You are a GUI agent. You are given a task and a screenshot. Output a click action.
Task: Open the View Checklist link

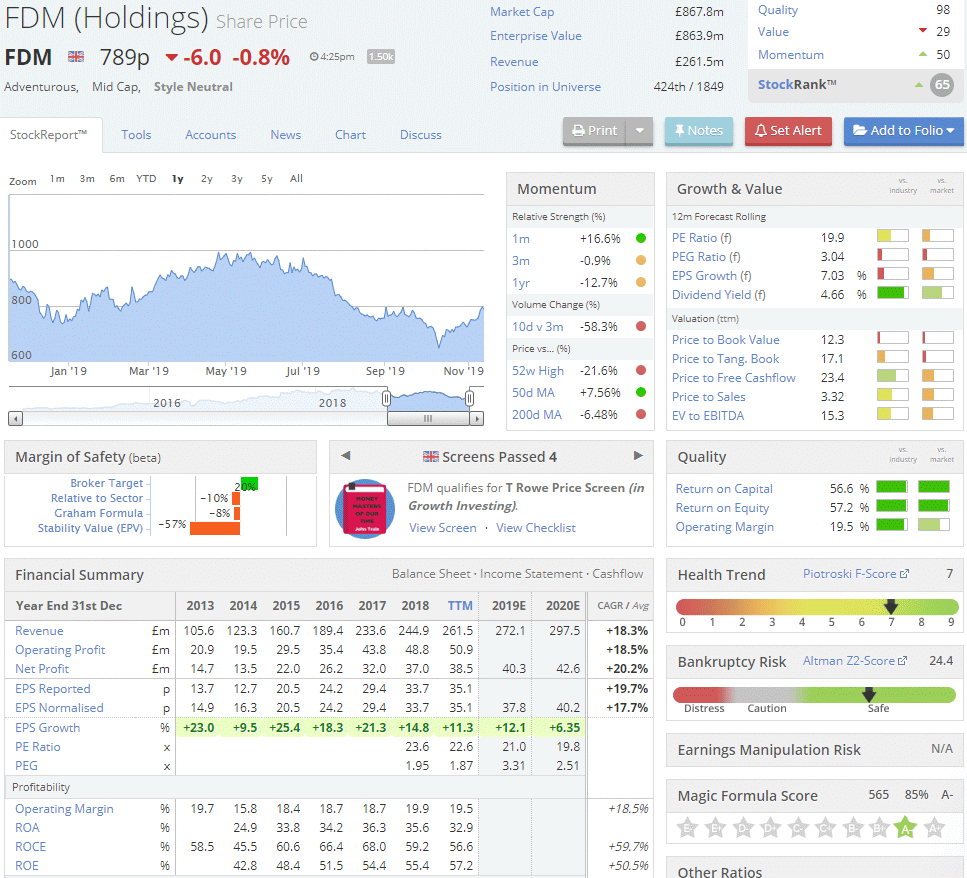click(536, 528)
